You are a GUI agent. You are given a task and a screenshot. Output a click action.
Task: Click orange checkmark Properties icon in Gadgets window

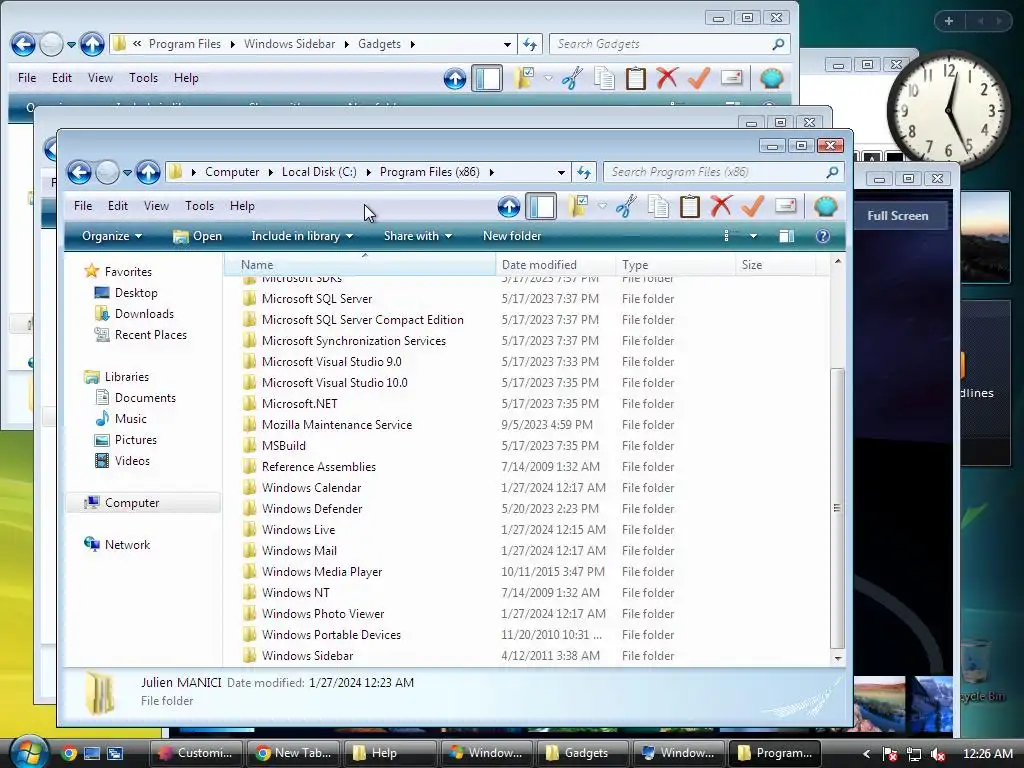tap(698, 78)
